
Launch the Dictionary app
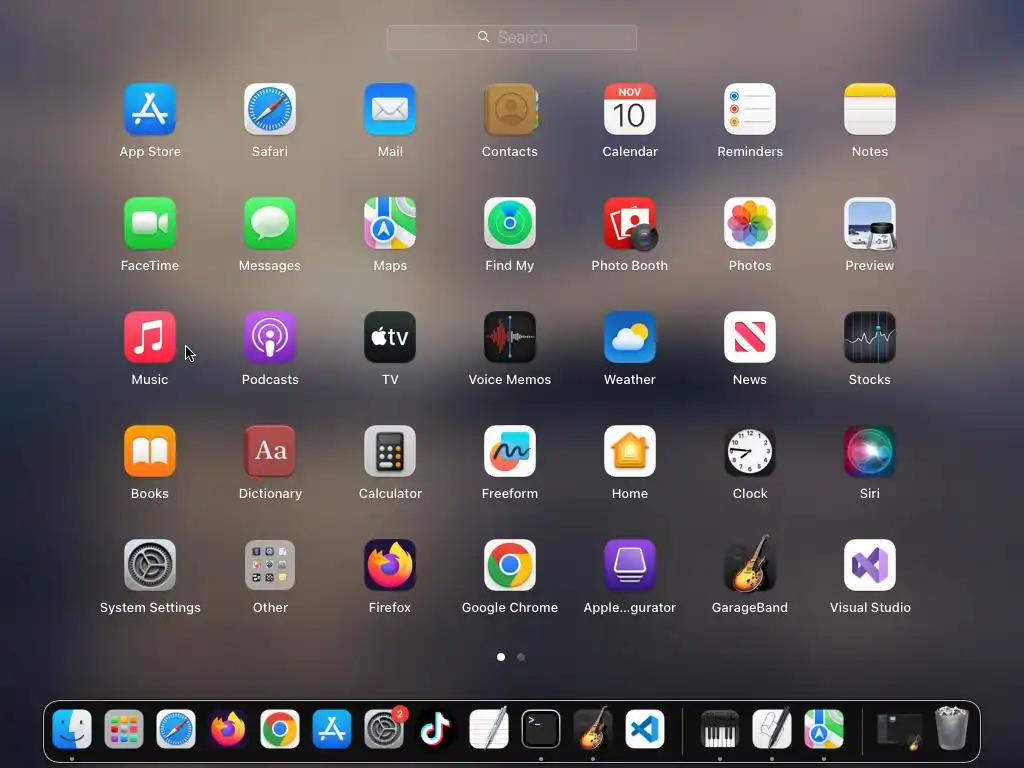click(270, 451)
